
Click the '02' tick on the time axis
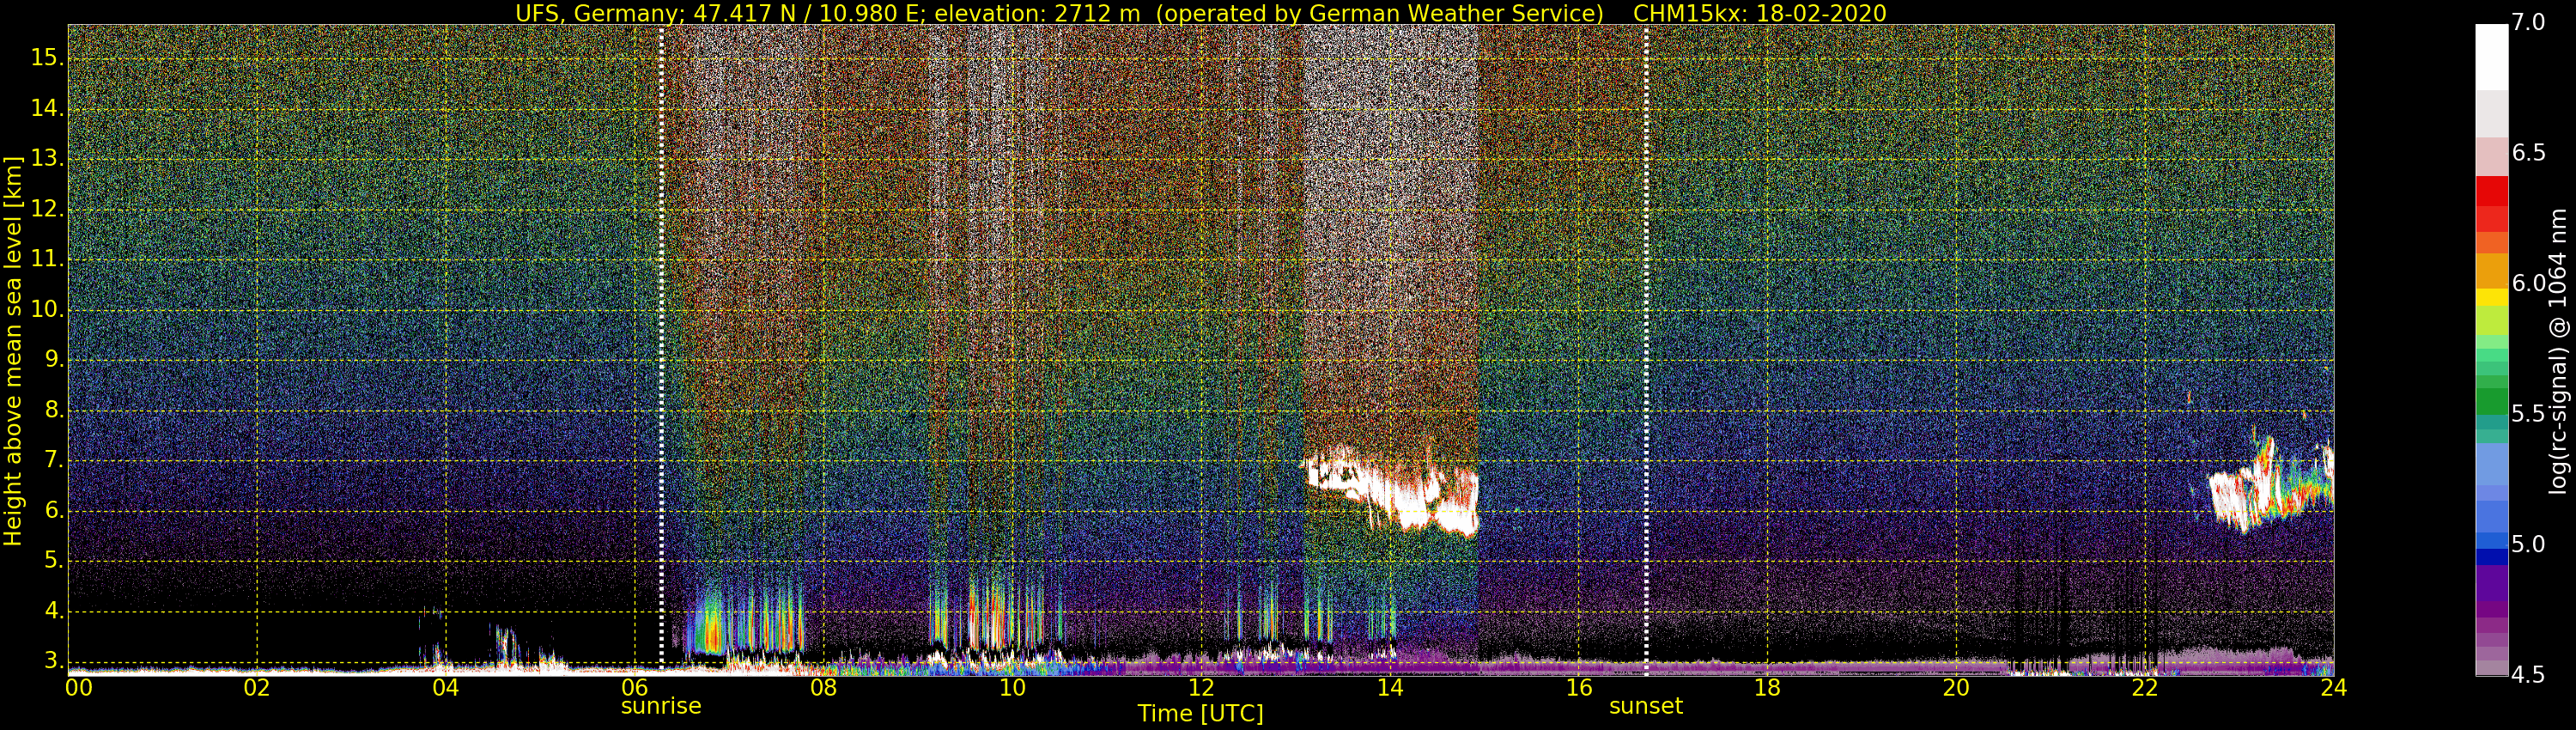click(x=257, y=687)
